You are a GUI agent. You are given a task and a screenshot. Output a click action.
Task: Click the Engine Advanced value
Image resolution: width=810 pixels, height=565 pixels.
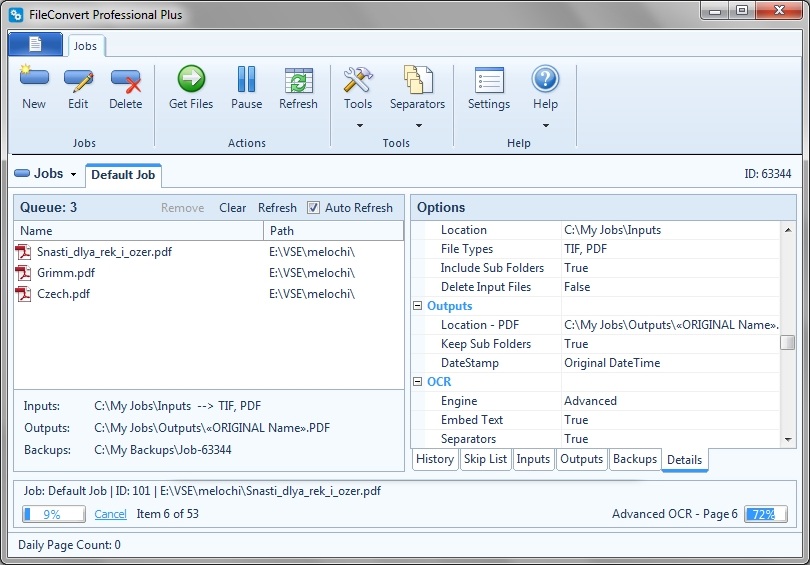click(590, 401)
